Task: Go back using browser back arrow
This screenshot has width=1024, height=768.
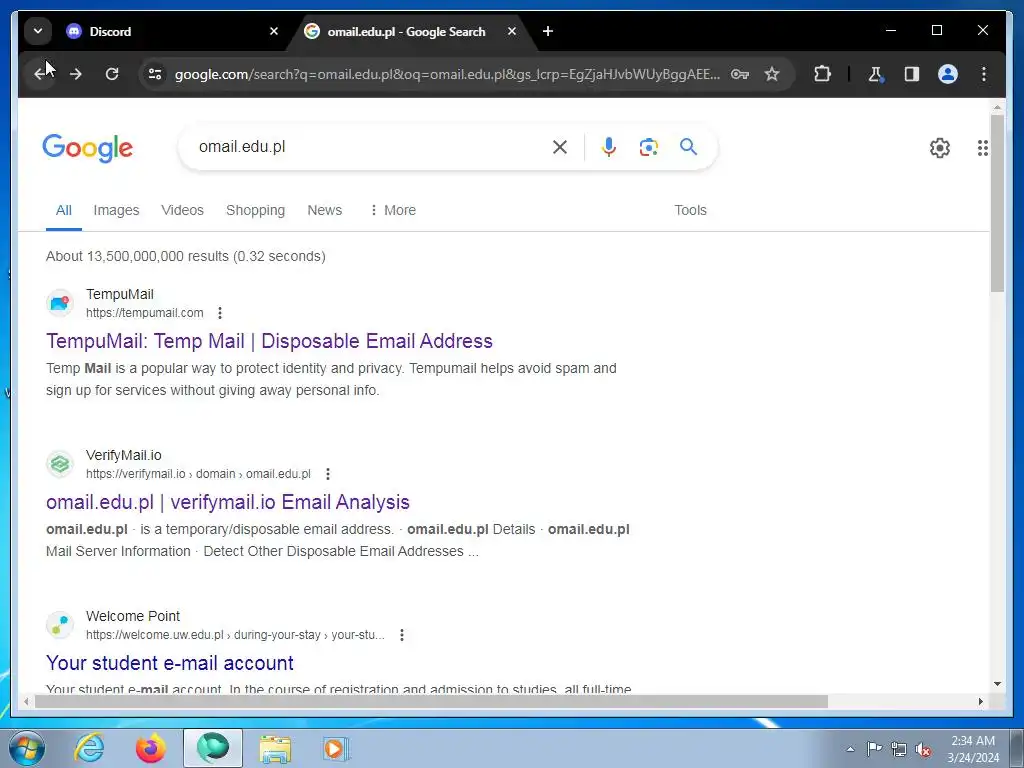Action: (42, 74)
